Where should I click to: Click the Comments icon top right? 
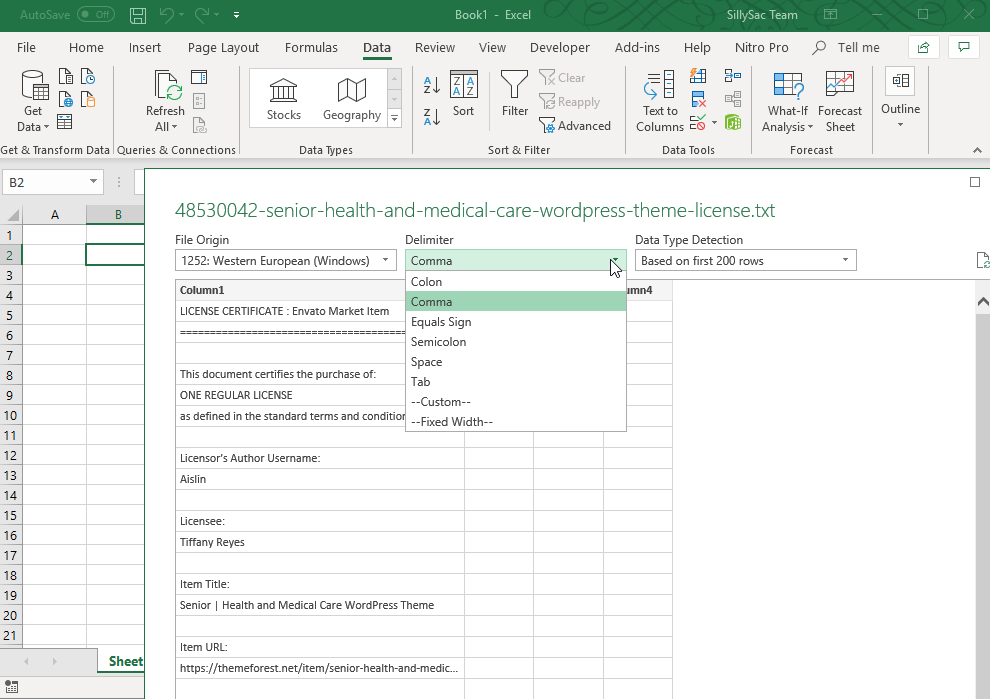pyautogui.click(x=963, y=47)
